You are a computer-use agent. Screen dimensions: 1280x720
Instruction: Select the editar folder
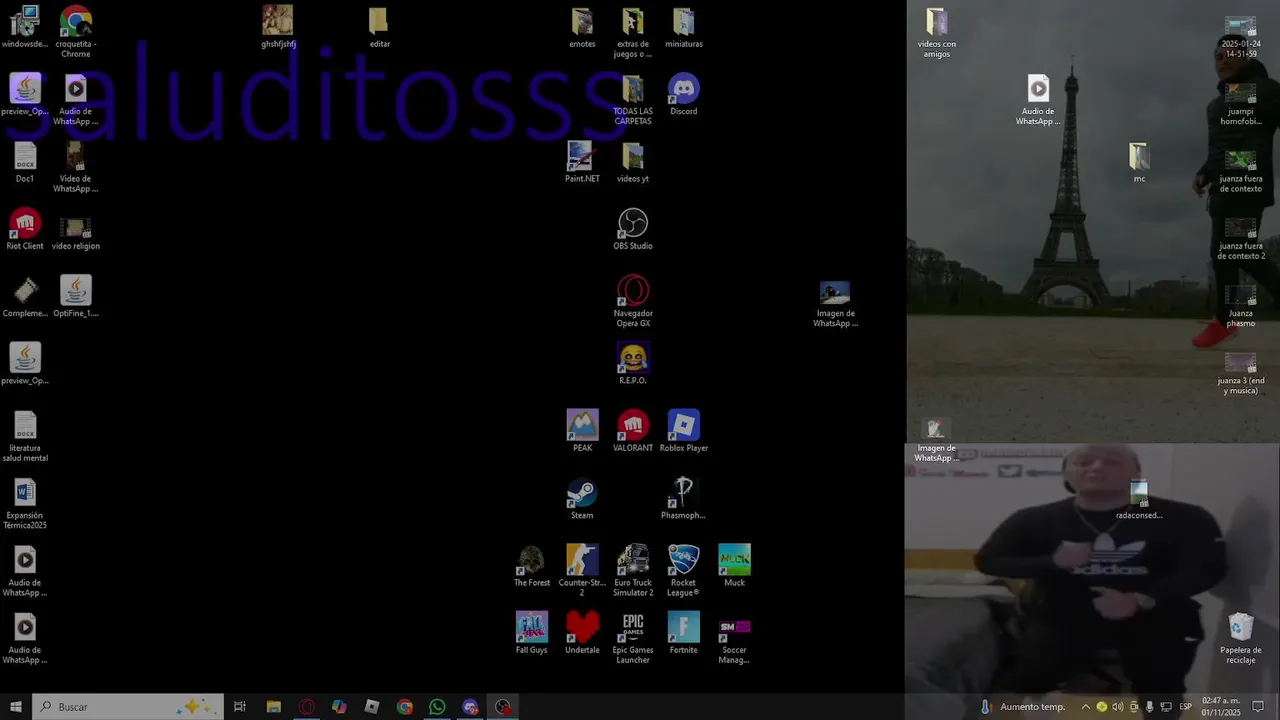379,27
